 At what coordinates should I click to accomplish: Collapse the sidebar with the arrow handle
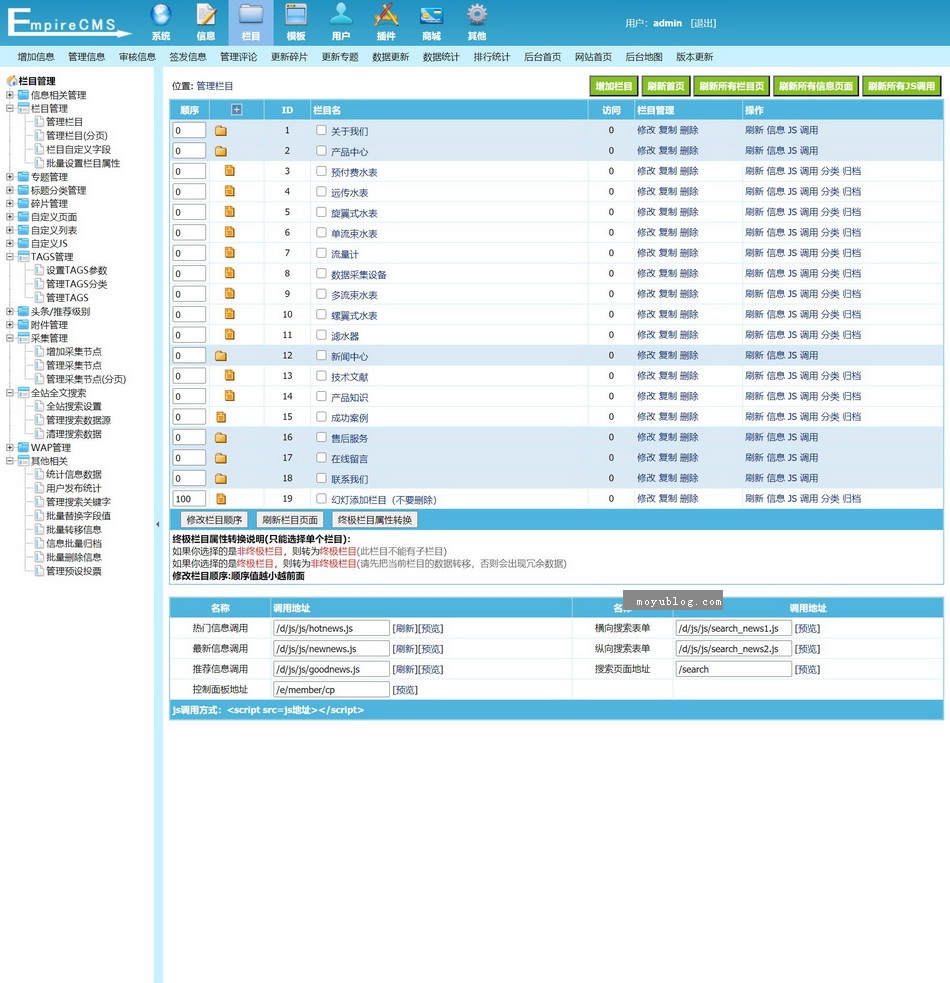click(157, 524)
